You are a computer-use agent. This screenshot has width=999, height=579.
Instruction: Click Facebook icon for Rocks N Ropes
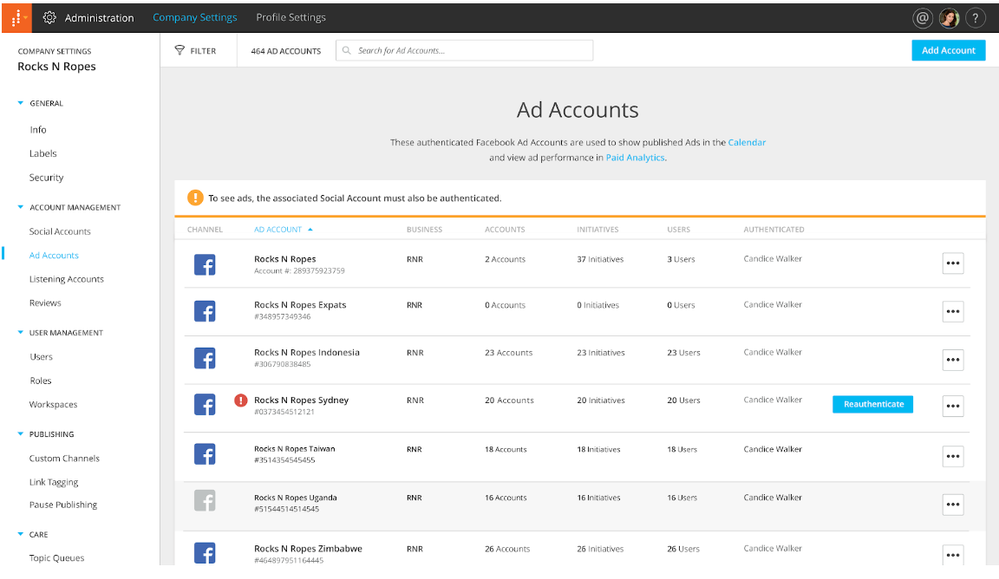205,264
